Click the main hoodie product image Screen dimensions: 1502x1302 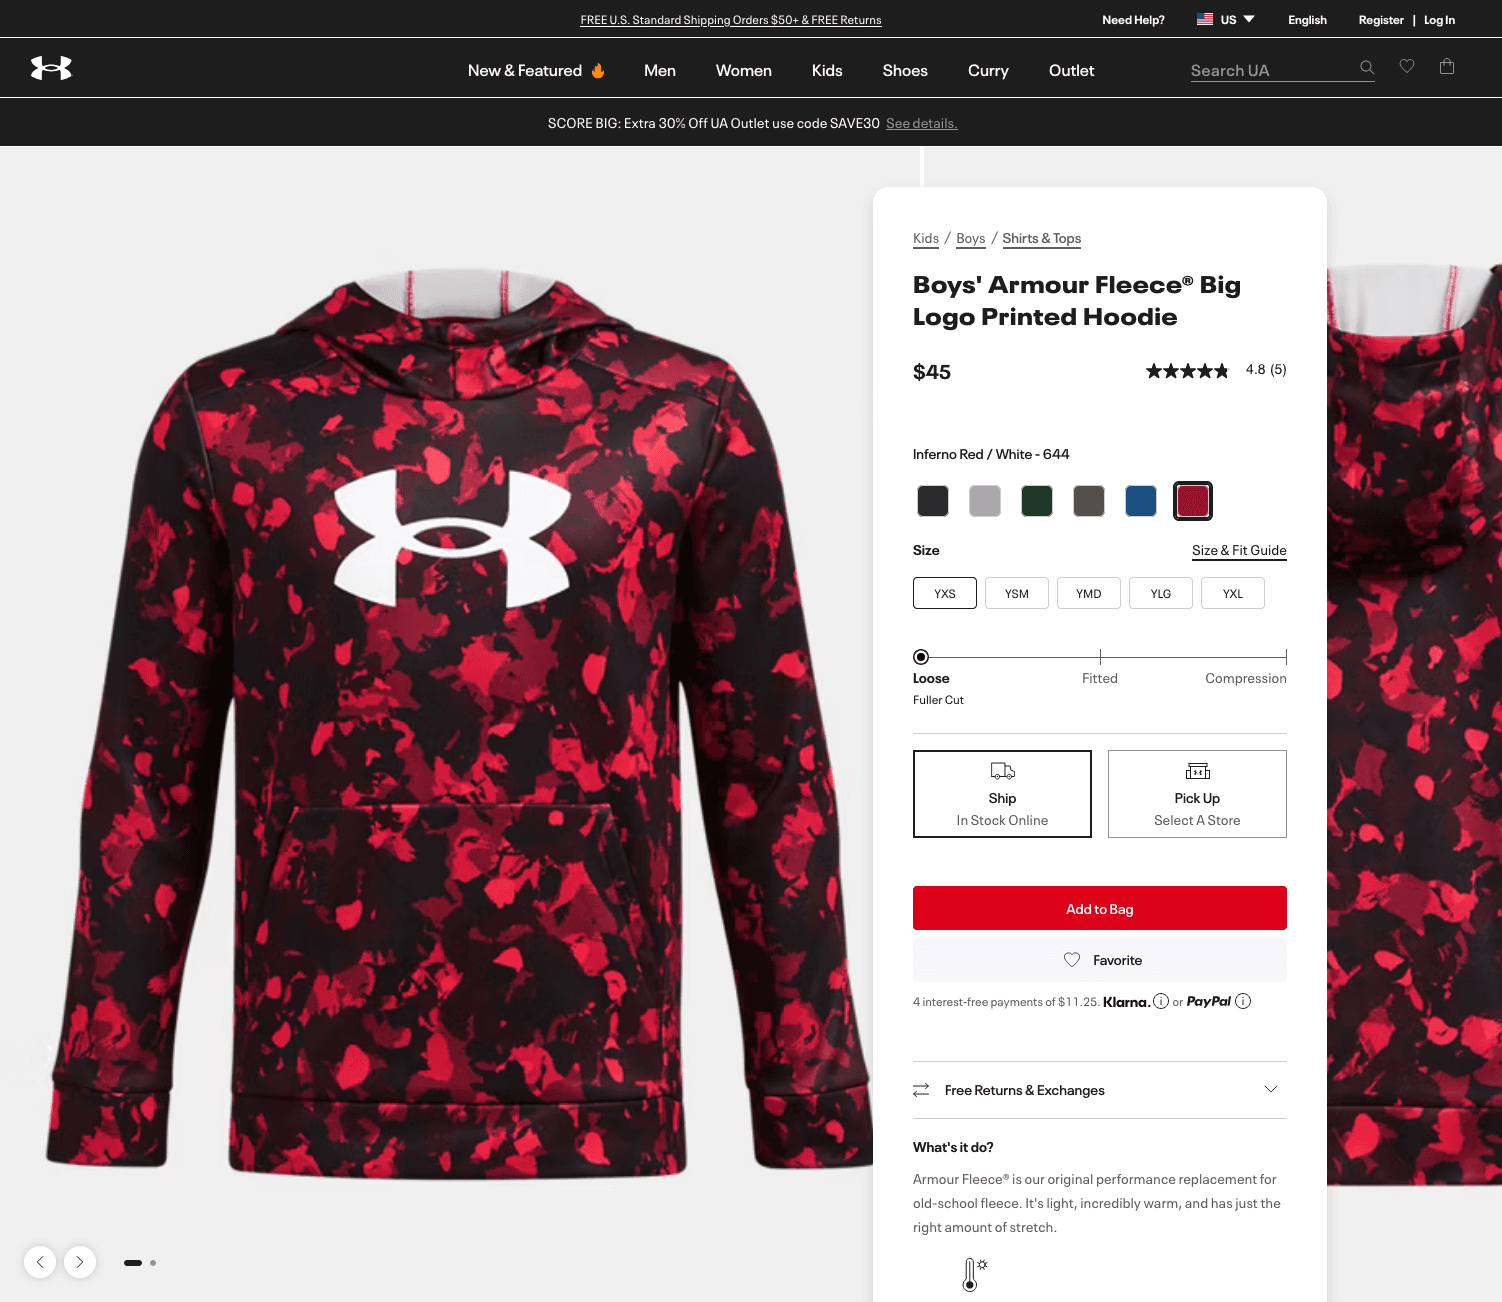pos(458,723)
